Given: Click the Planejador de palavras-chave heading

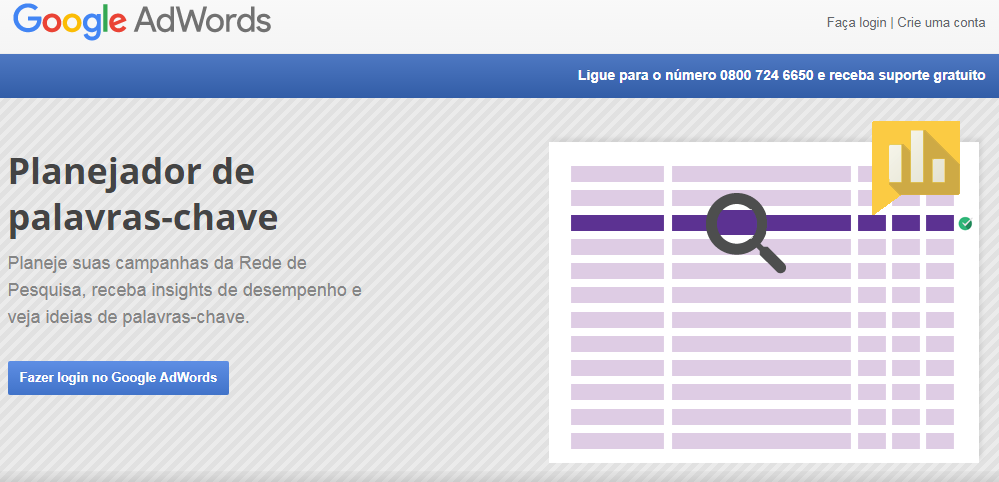Looking at the screenshot, I should [x=143, y=194].
